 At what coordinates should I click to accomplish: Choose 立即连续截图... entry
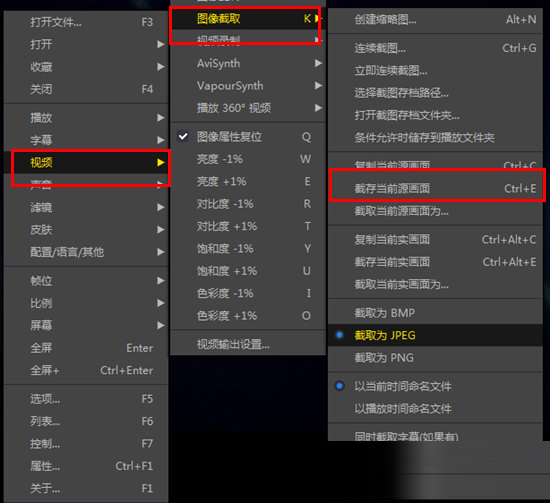tap(435, 71)
